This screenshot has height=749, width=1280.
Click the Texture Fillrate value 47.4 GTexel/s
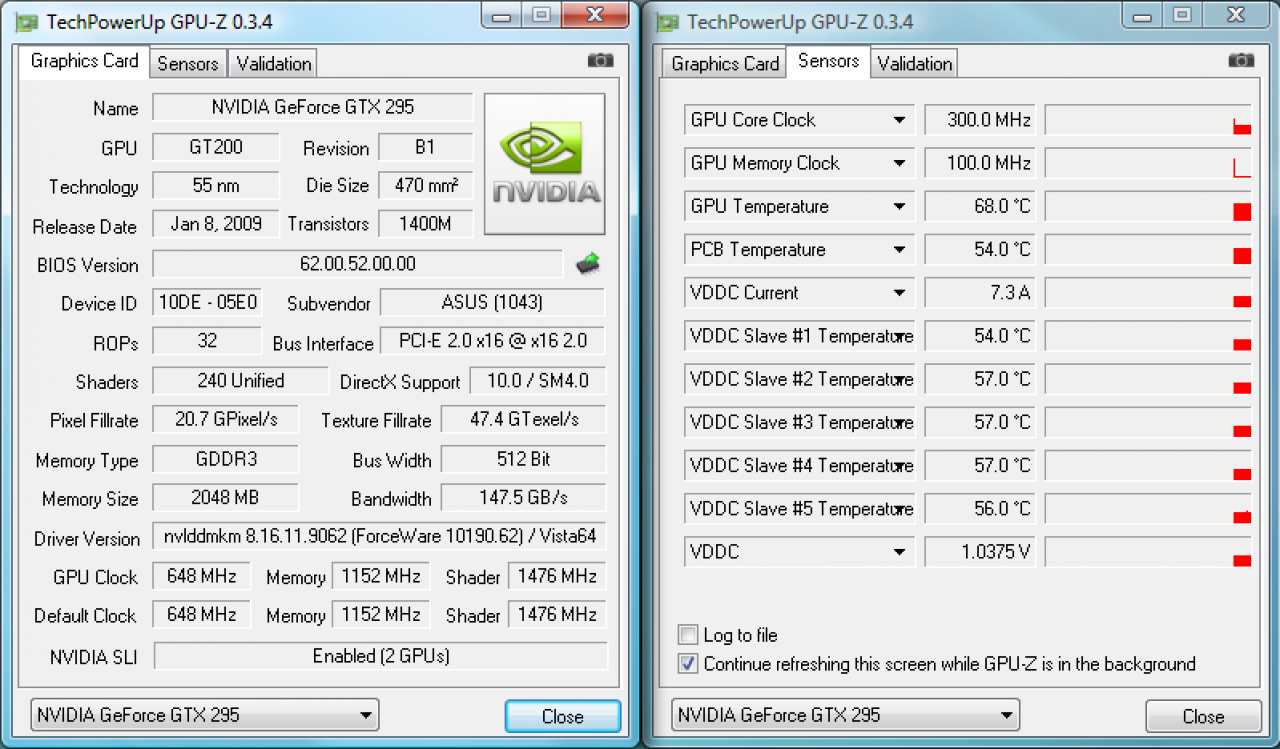(523, 419)
